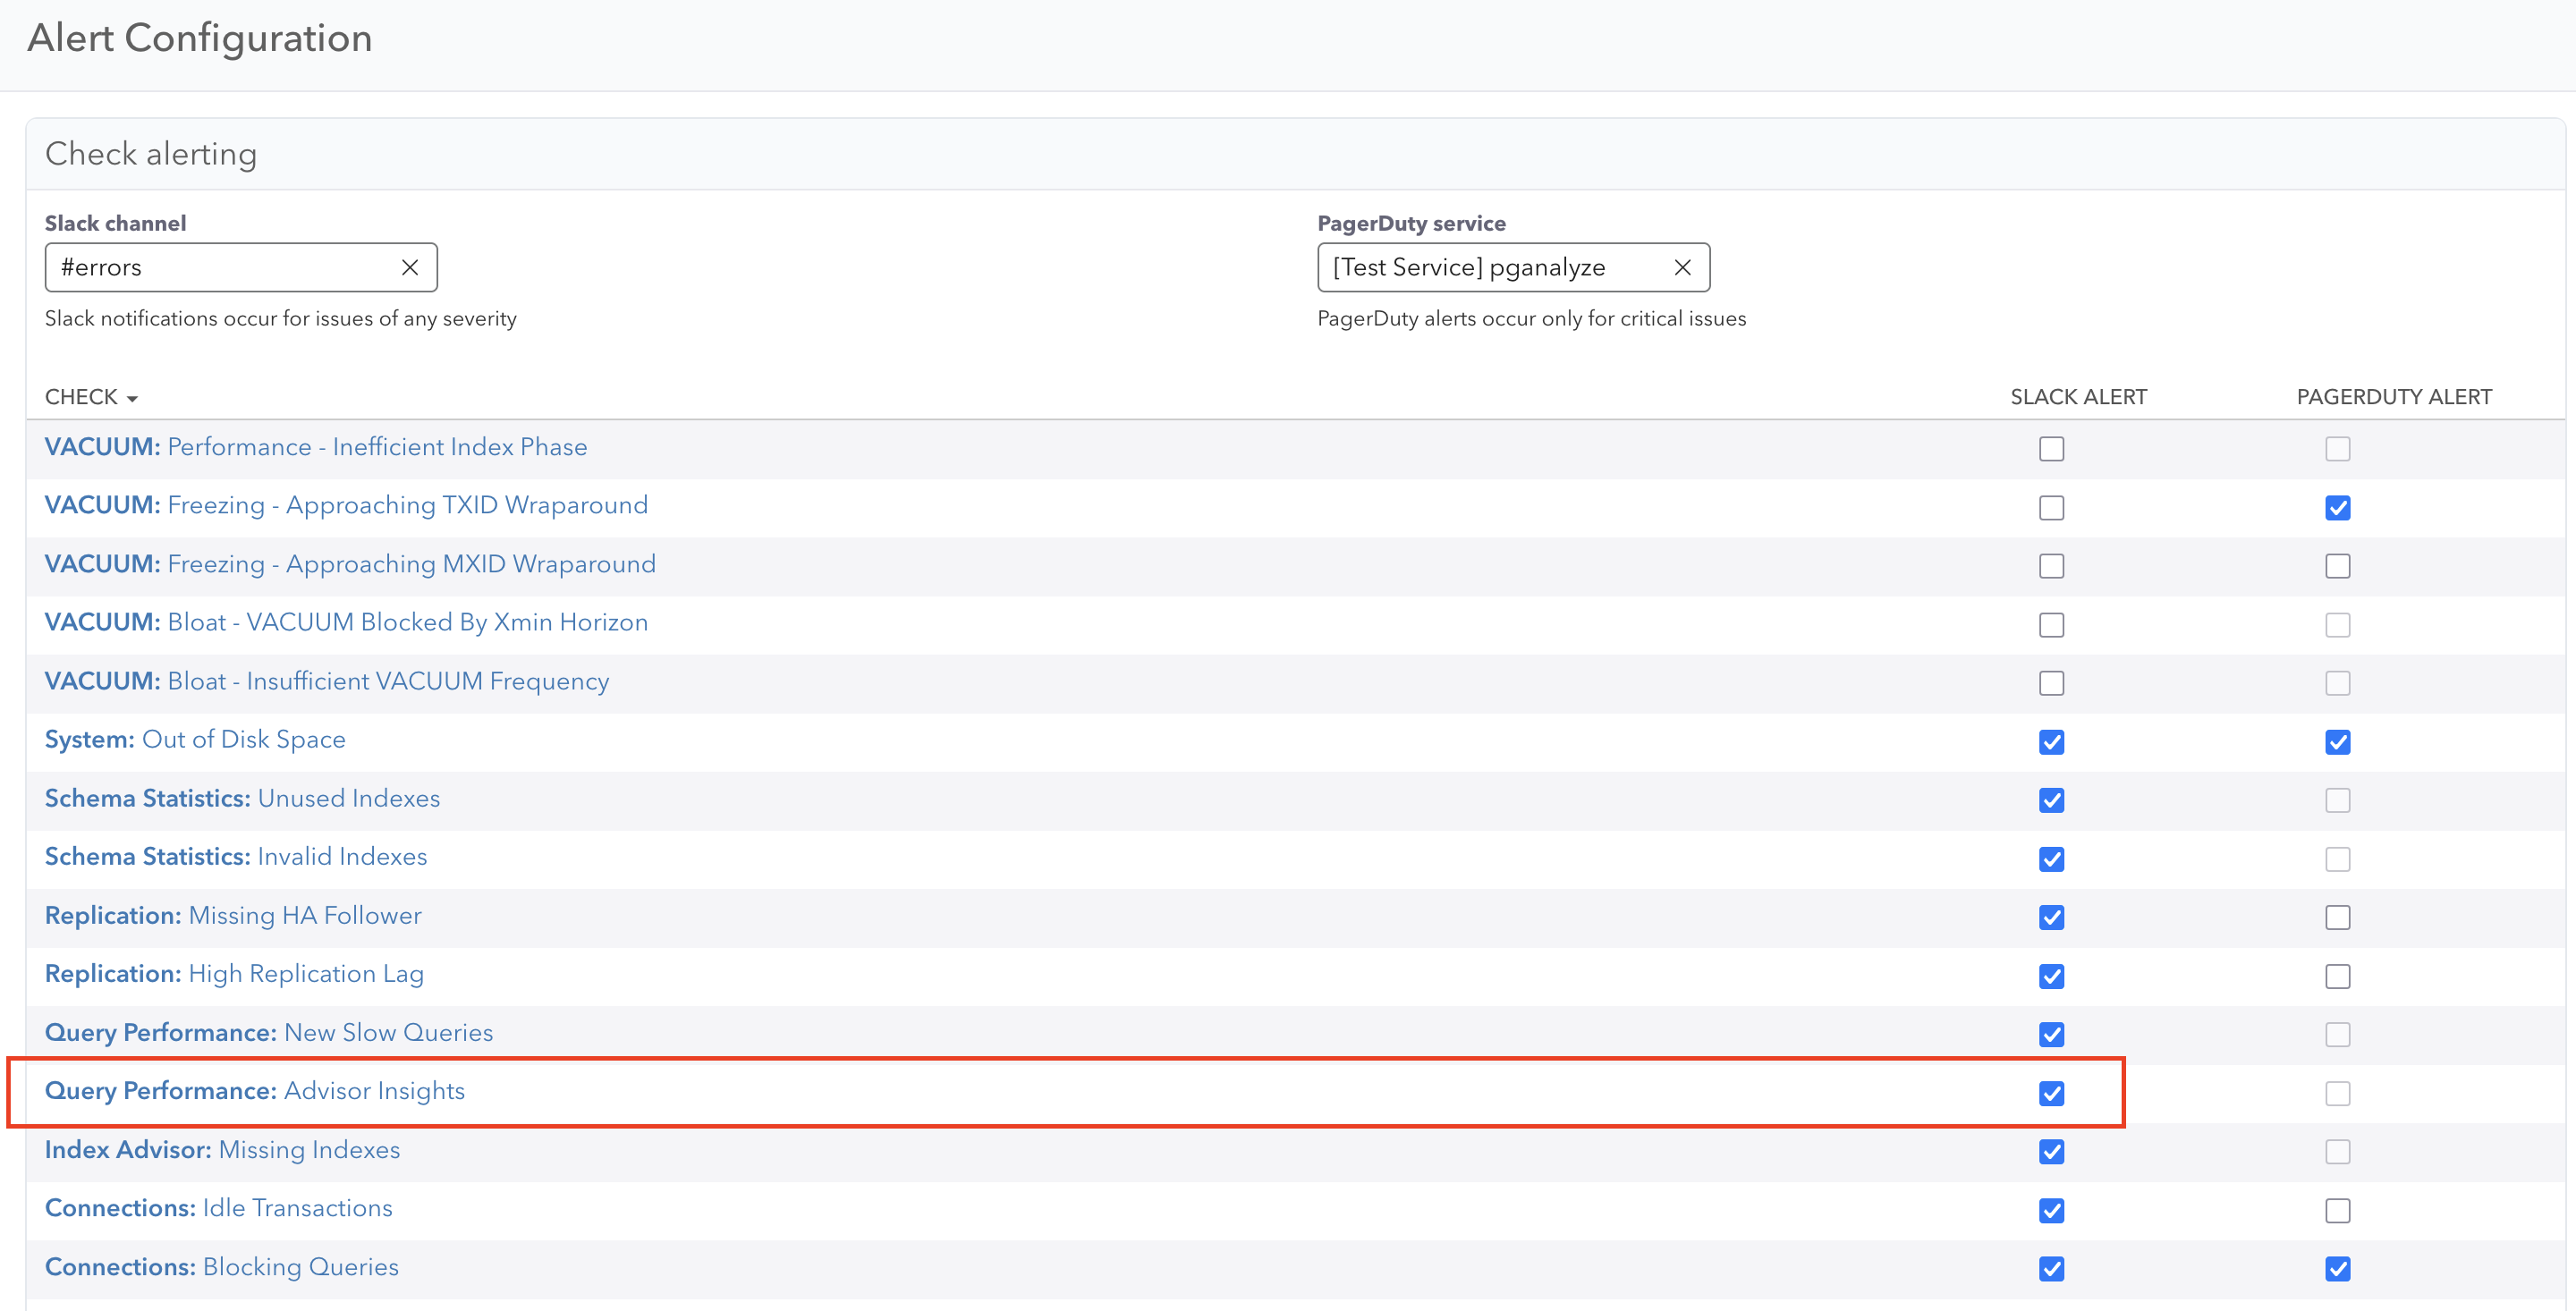Enable Slack alert for Insufficient VACUUM Frequency
Viewport: 2576px width, 1311px height.
(2052, 683)
